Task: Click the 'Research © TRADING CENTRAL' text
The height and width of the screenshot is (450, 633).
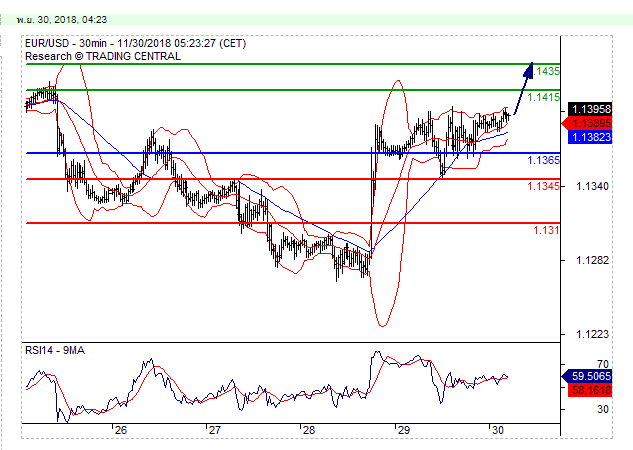Action: (103, 57)
